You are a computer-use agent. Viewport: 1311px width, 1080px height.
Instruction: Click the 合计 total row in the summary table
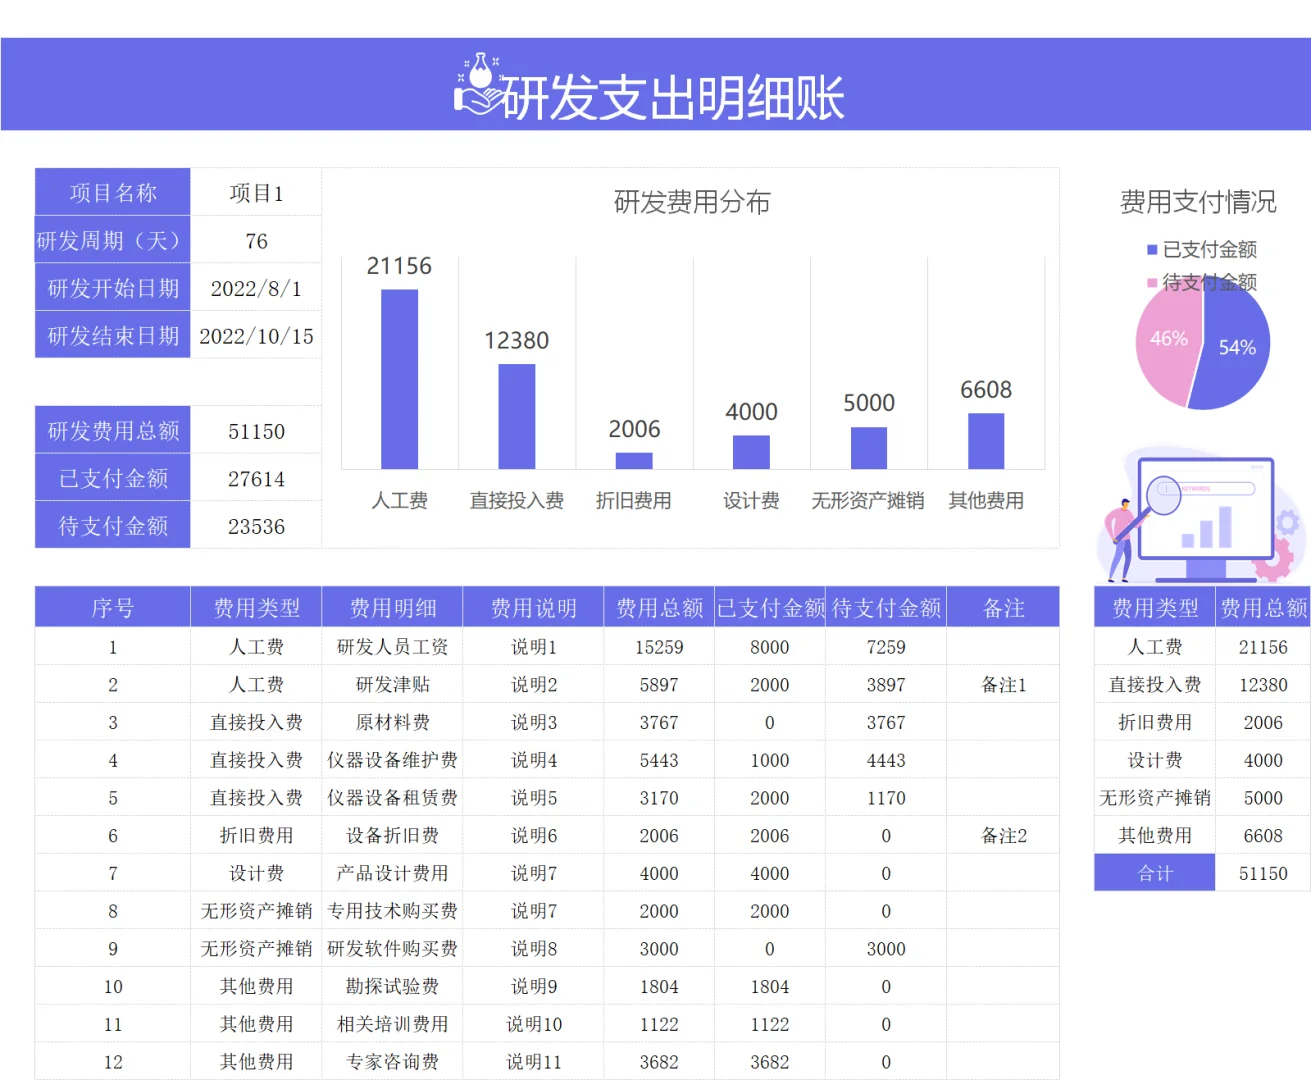1154,872
